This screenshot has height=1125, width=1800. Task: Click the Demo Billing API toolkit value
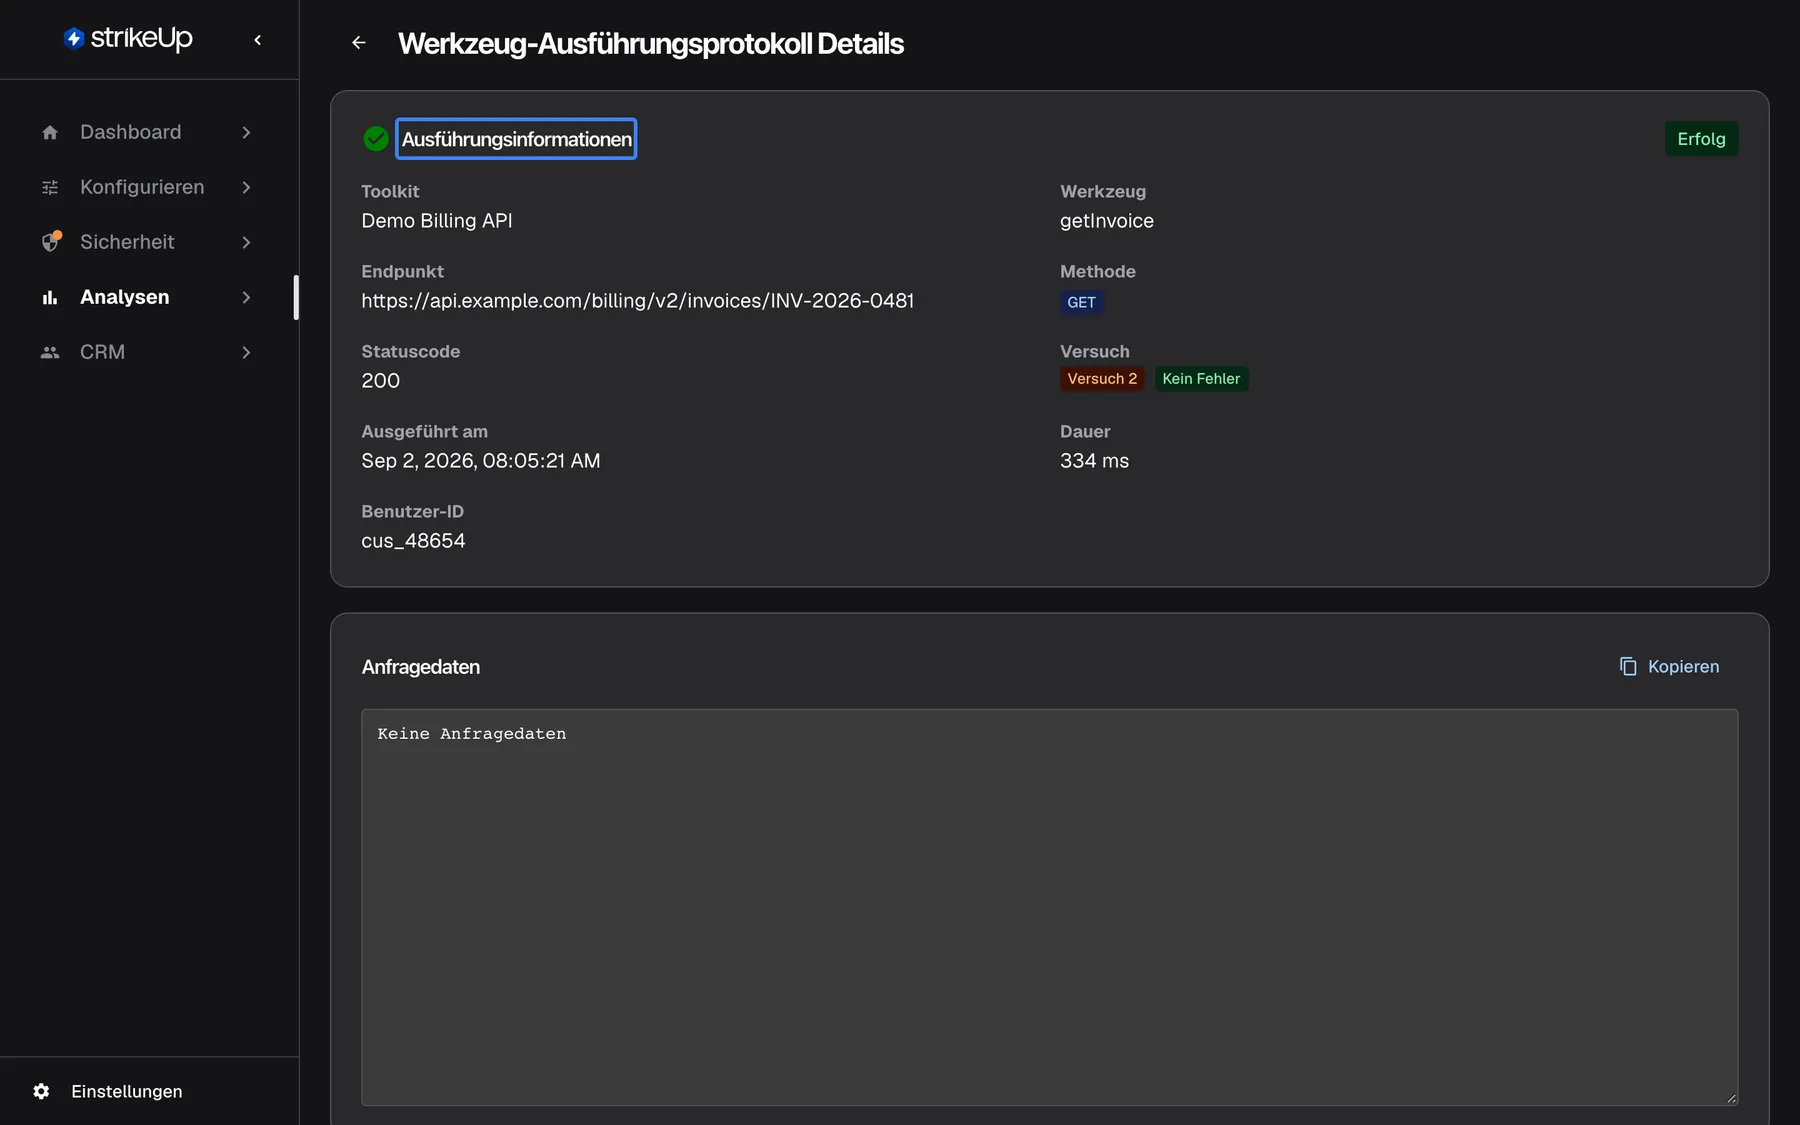436,221
